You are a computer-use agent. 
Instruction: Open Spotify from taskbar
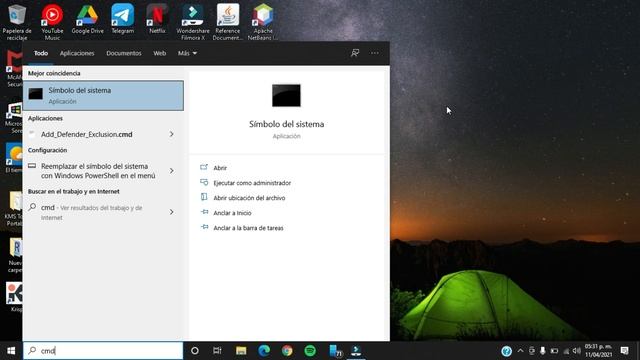310,351
